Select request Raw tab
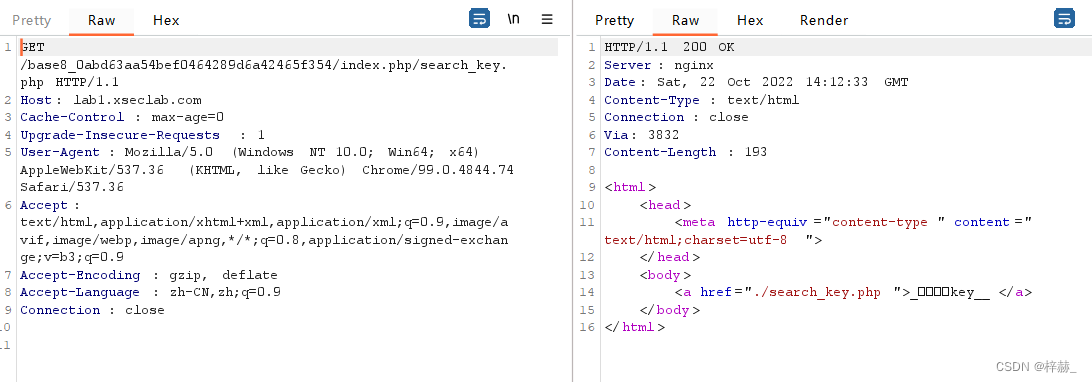 pyautogui.click(x=102, y=20)
